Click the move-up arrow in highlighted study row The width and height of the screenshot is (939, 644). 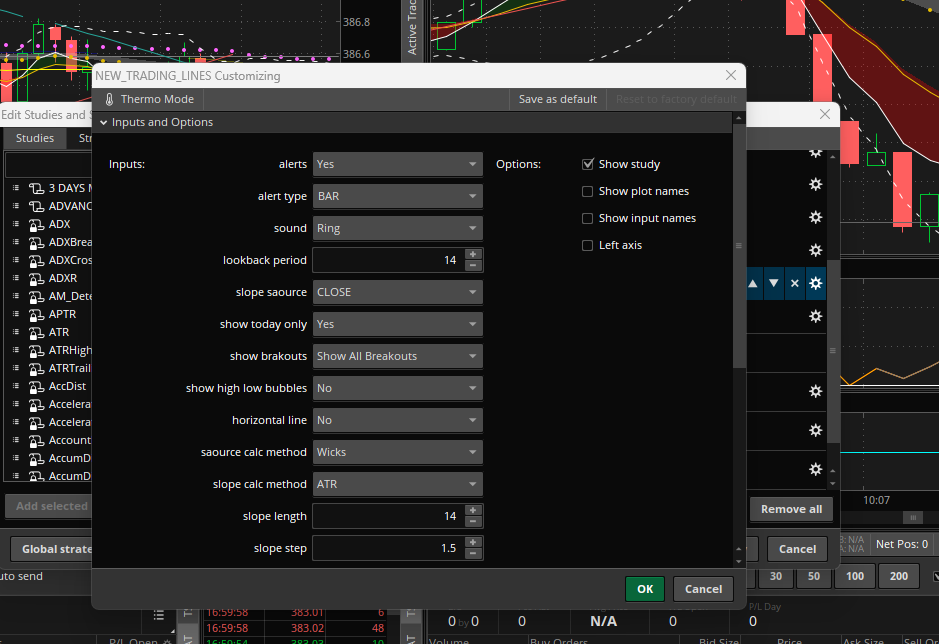[x=753, y=284]
